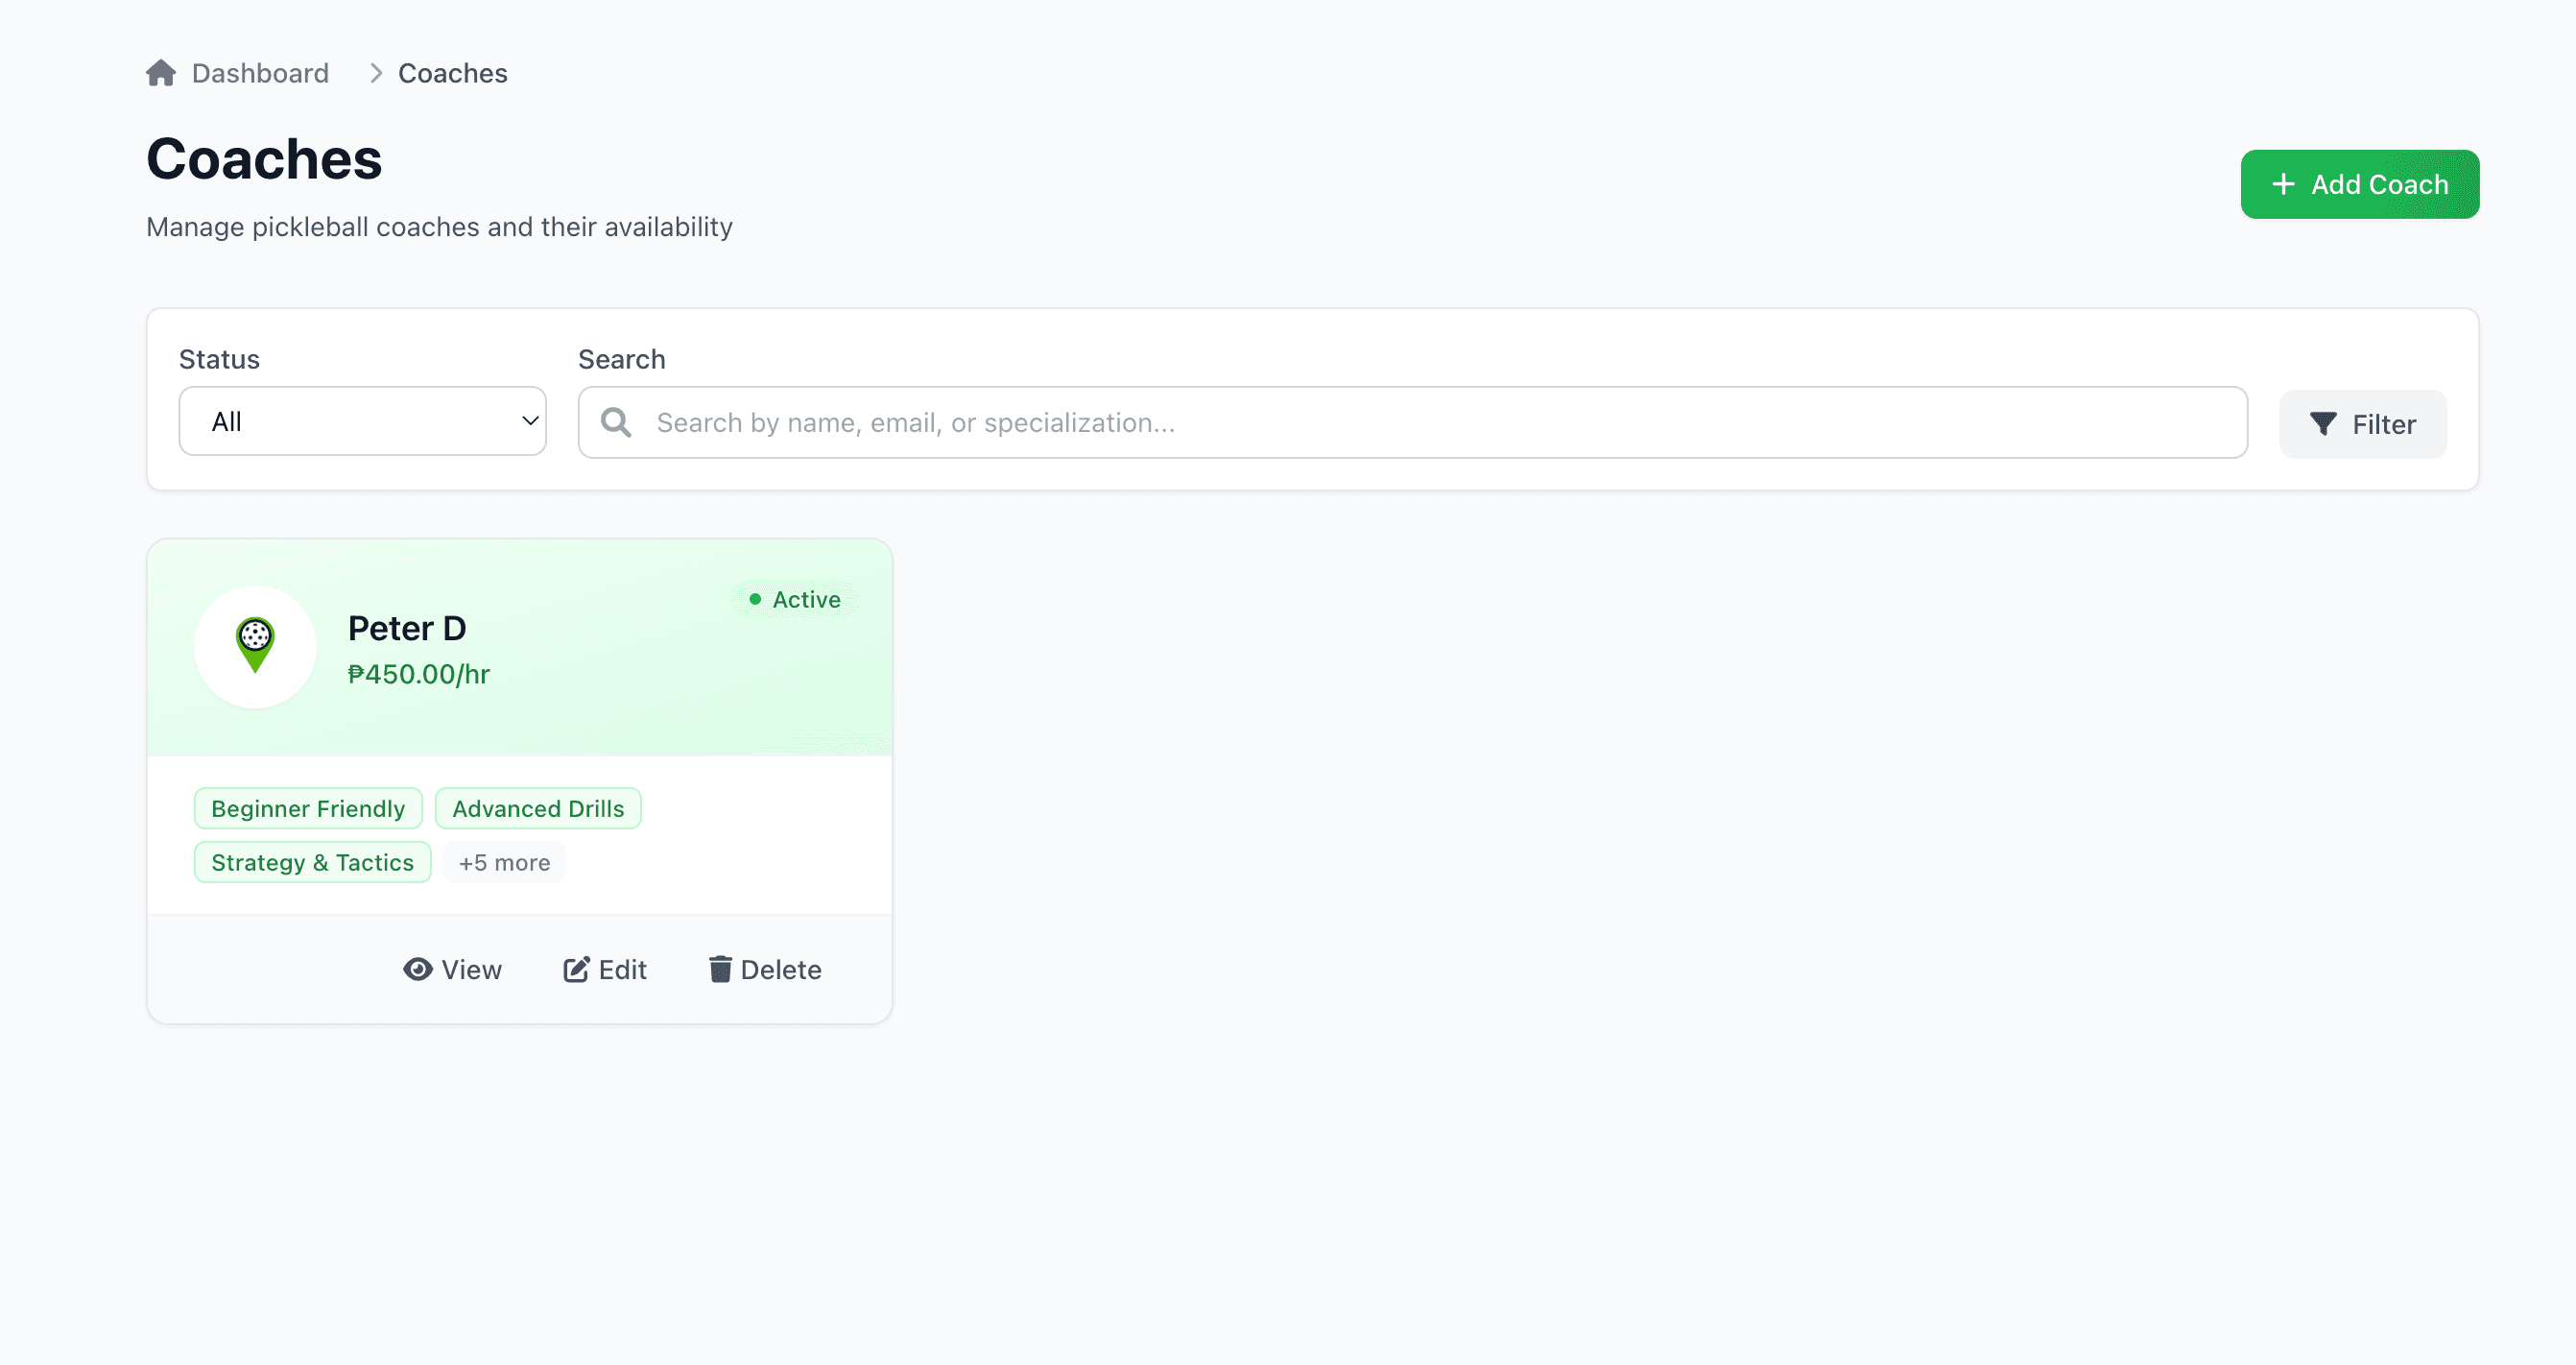The image size is (2576, 1365).
Task: Click inside the search field
Action: point(1200,421)
